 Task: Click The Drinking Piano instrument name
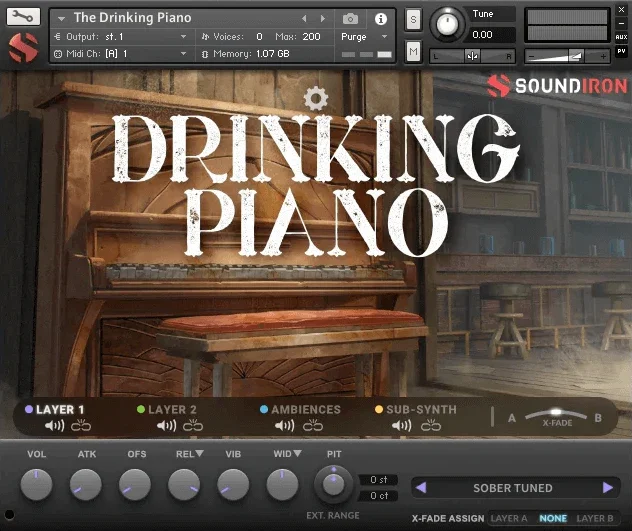coord(132,18)
